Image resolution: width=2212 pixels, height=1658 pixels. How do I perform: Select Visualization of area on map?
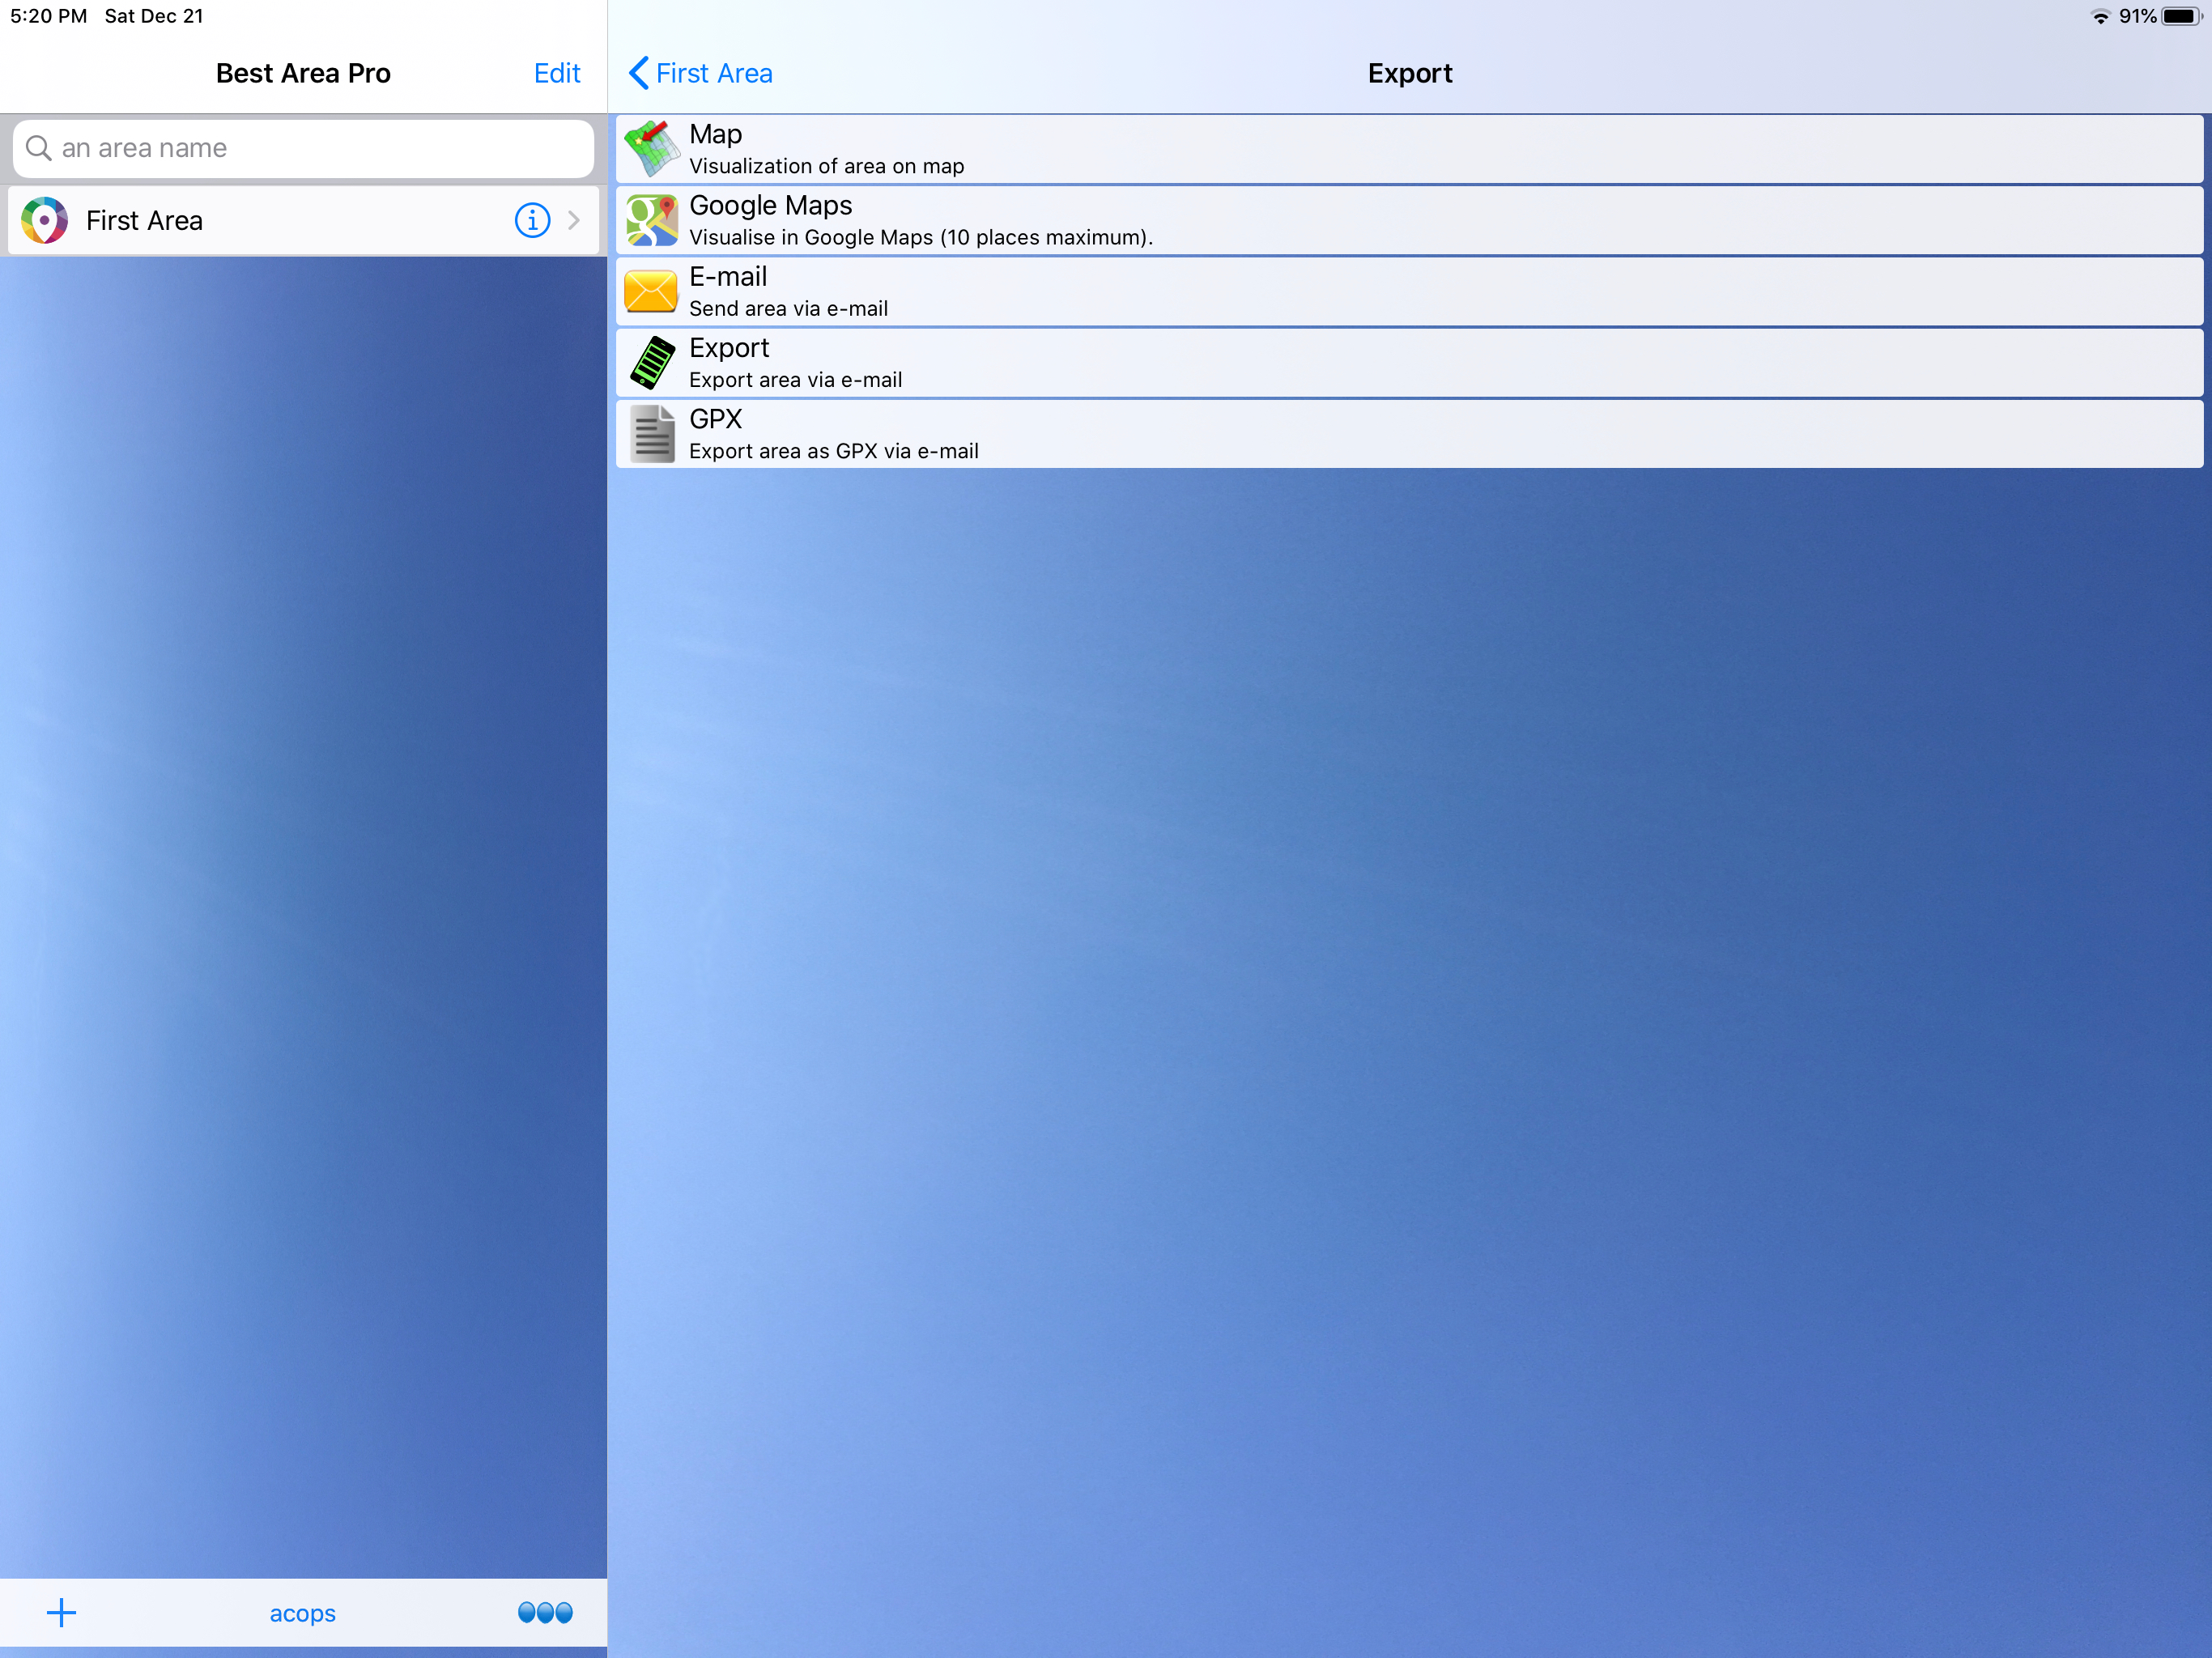pyautogui.click(x=826, y=166)
